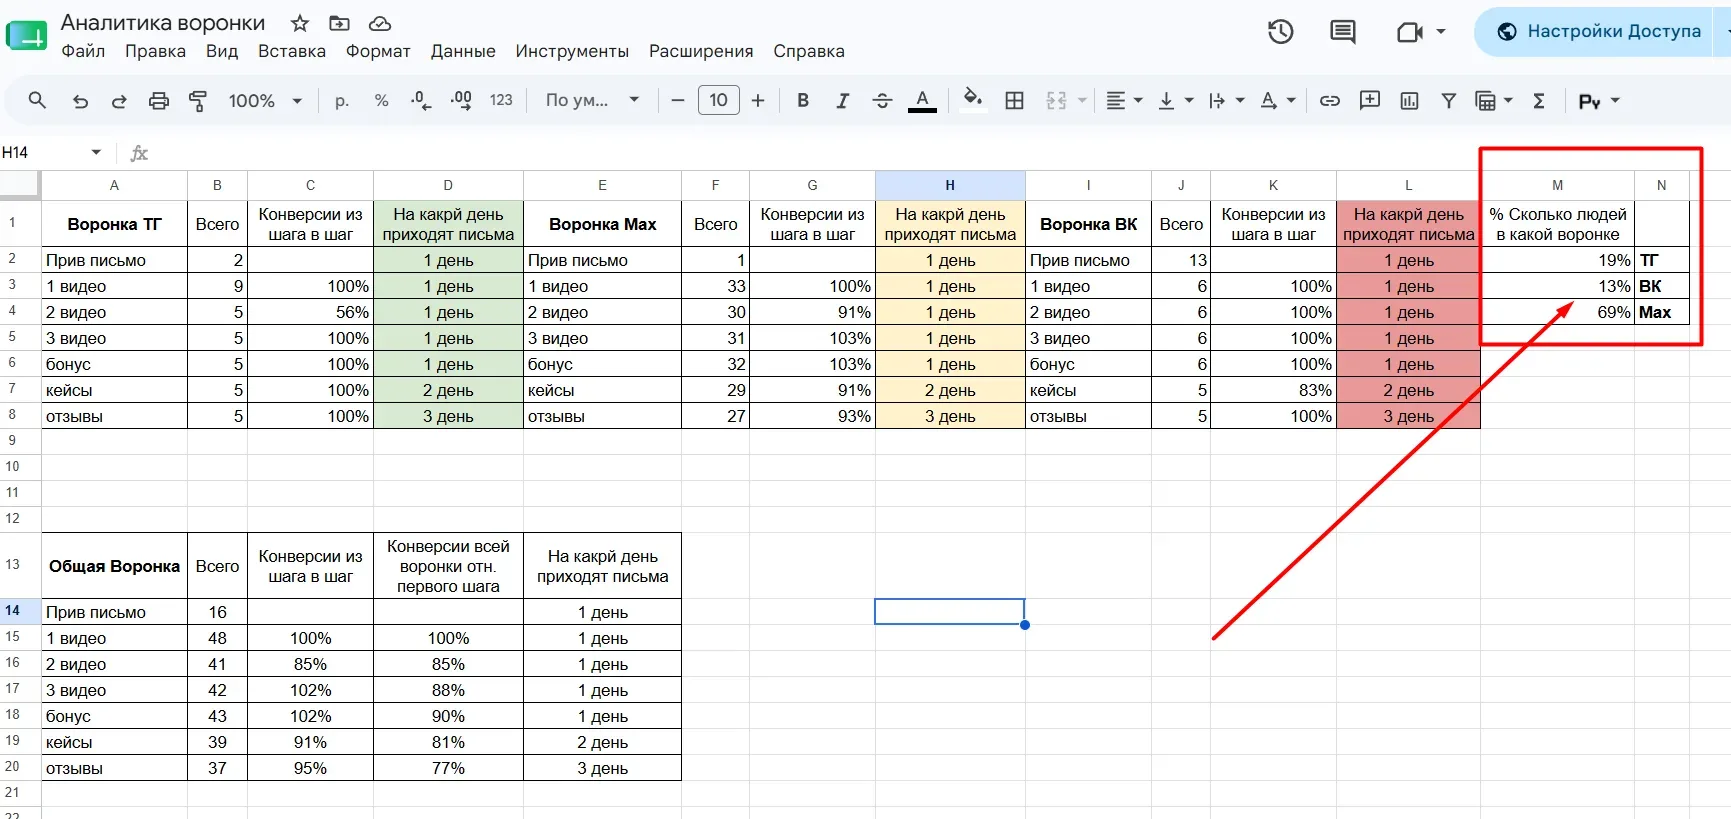Click the merge cells icon

click(x=1057, y=100)
